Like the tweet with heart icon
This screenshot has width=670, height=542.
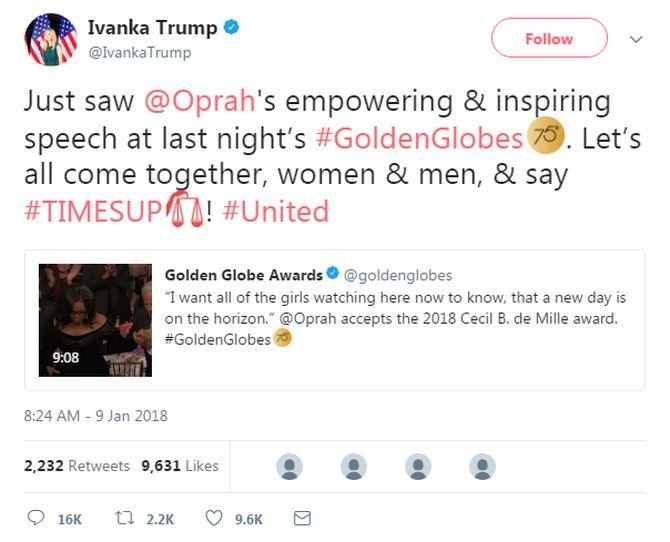click(x=214, y=518)
